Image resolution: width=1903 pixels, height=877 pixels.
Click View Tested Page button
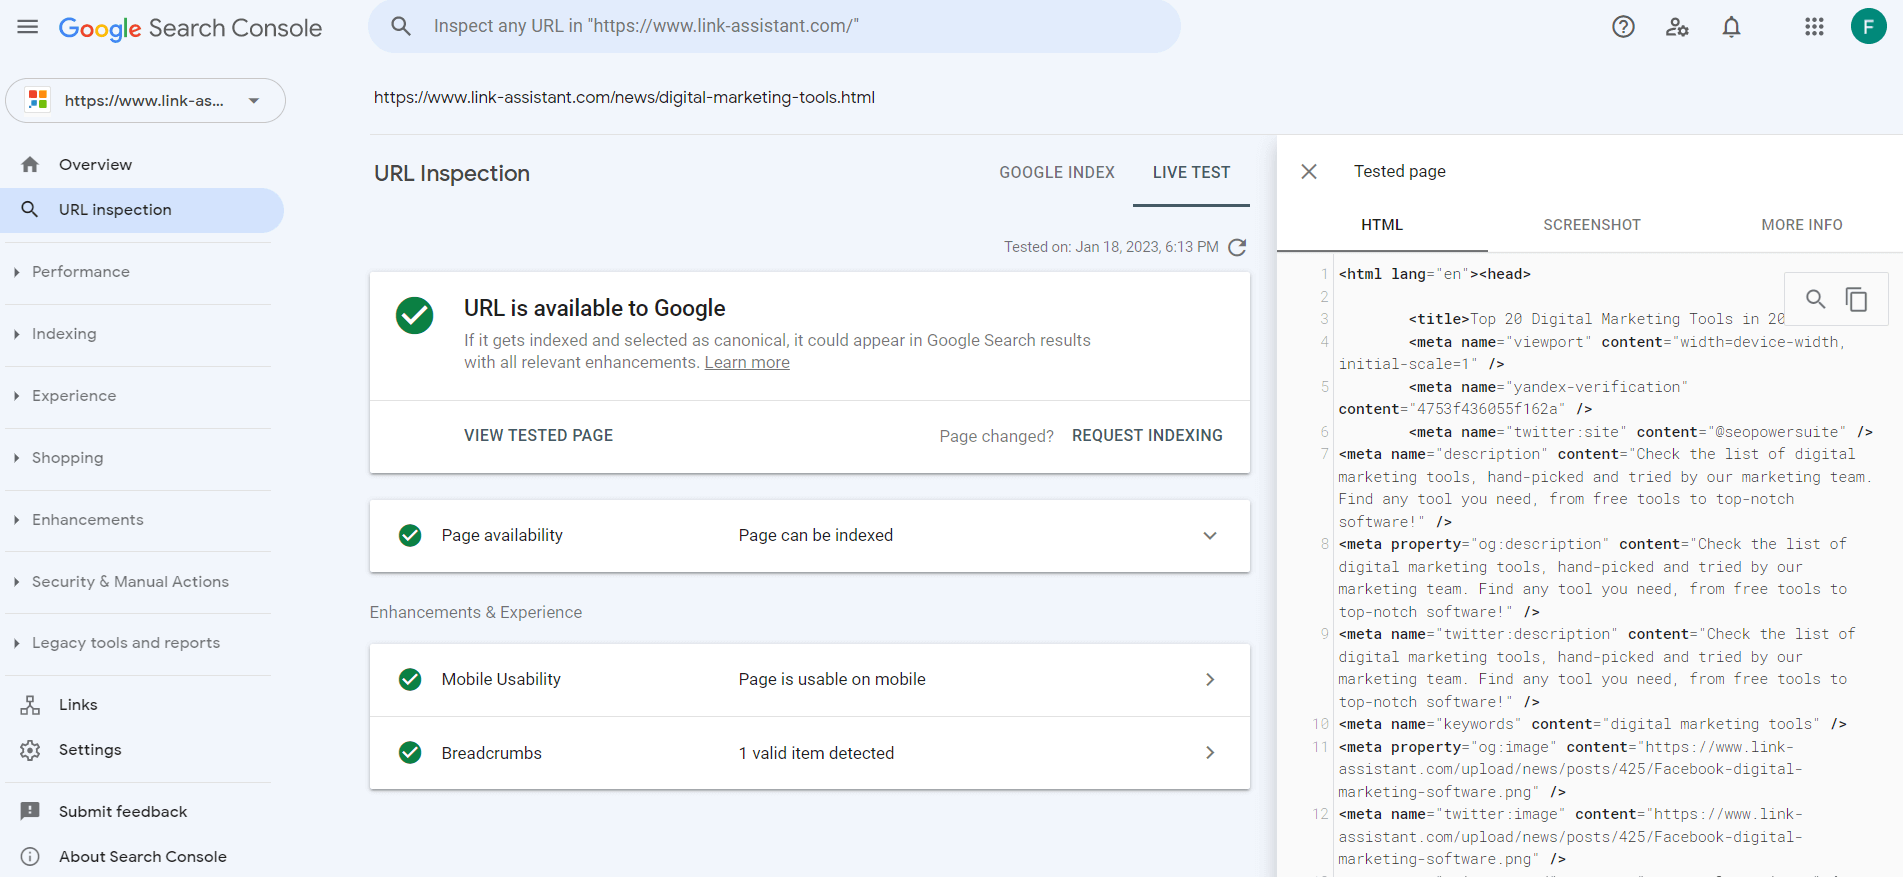click(538, 436)
